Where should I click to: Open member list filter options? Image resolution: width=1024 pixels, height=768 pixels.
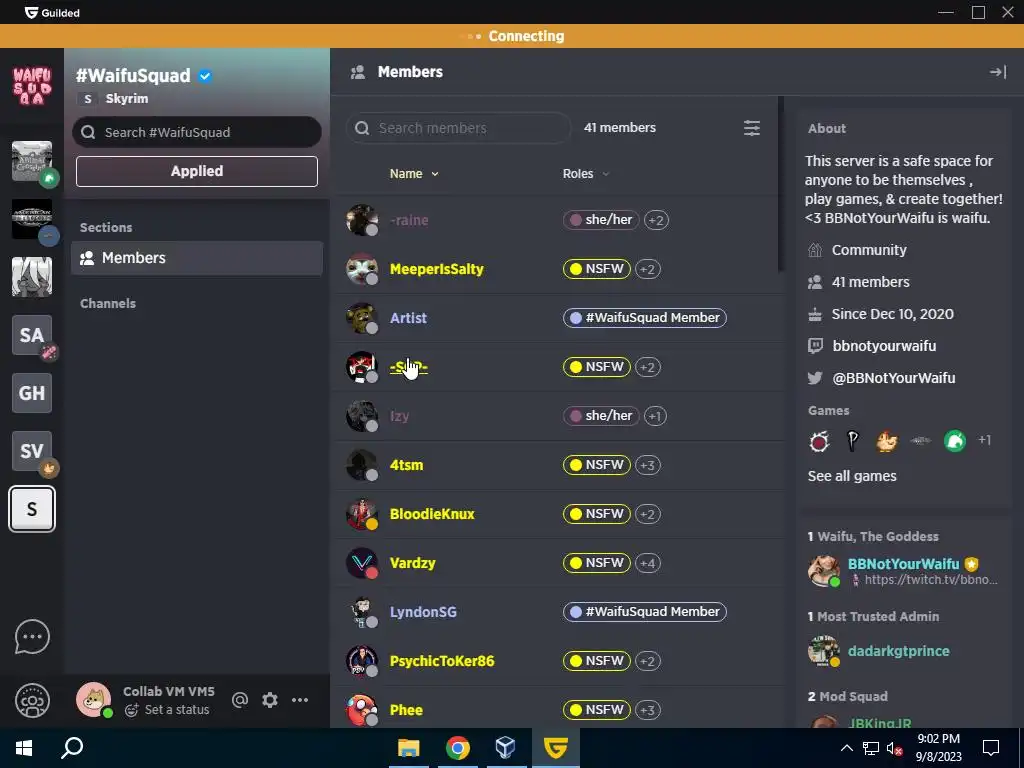[752, 128]
